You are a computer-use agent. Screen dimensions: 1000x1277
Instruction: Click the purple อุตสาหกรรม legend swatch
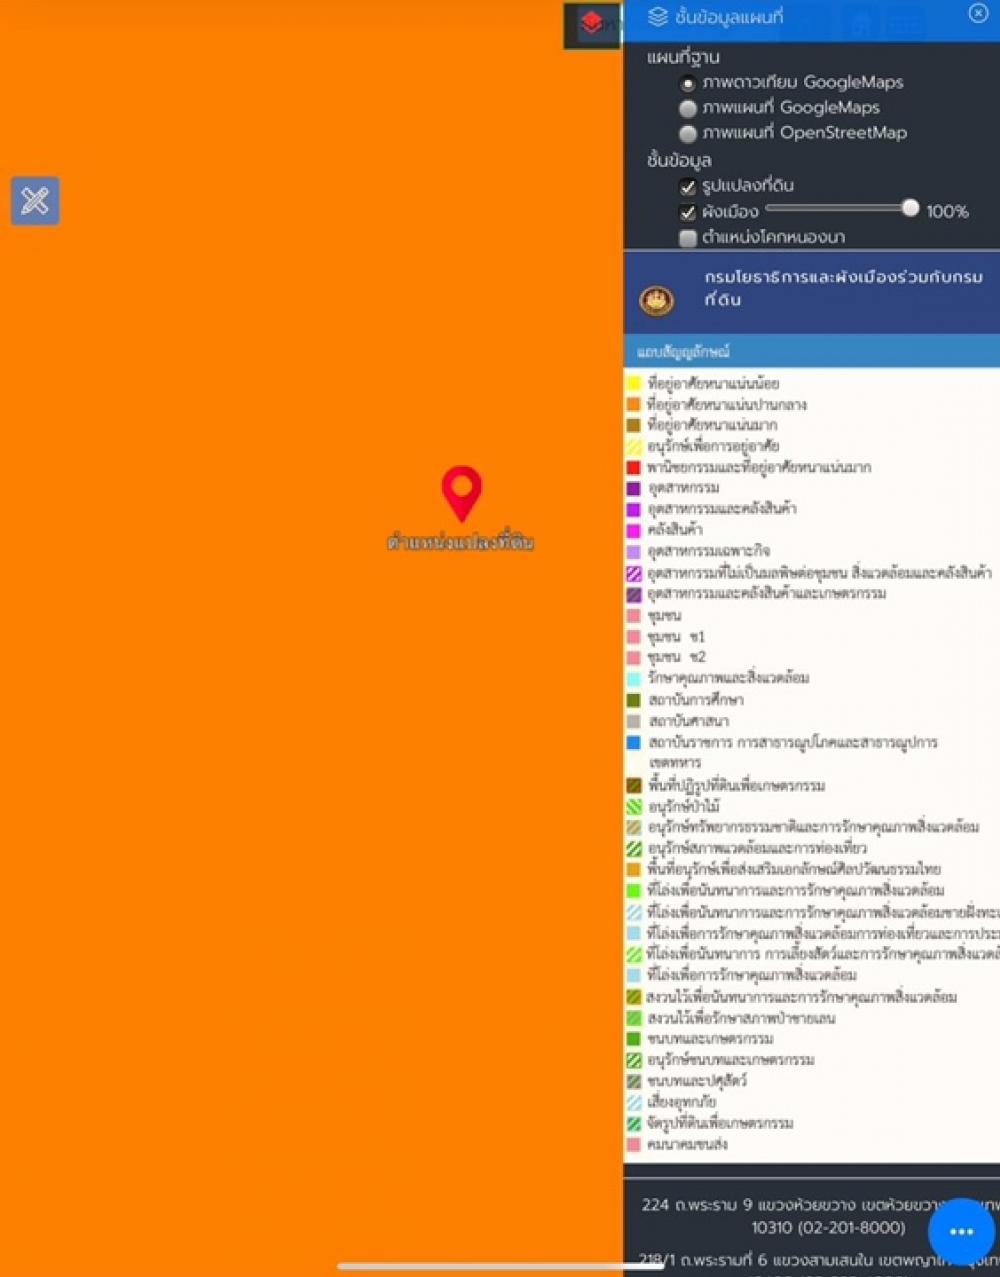click(633, 488)
